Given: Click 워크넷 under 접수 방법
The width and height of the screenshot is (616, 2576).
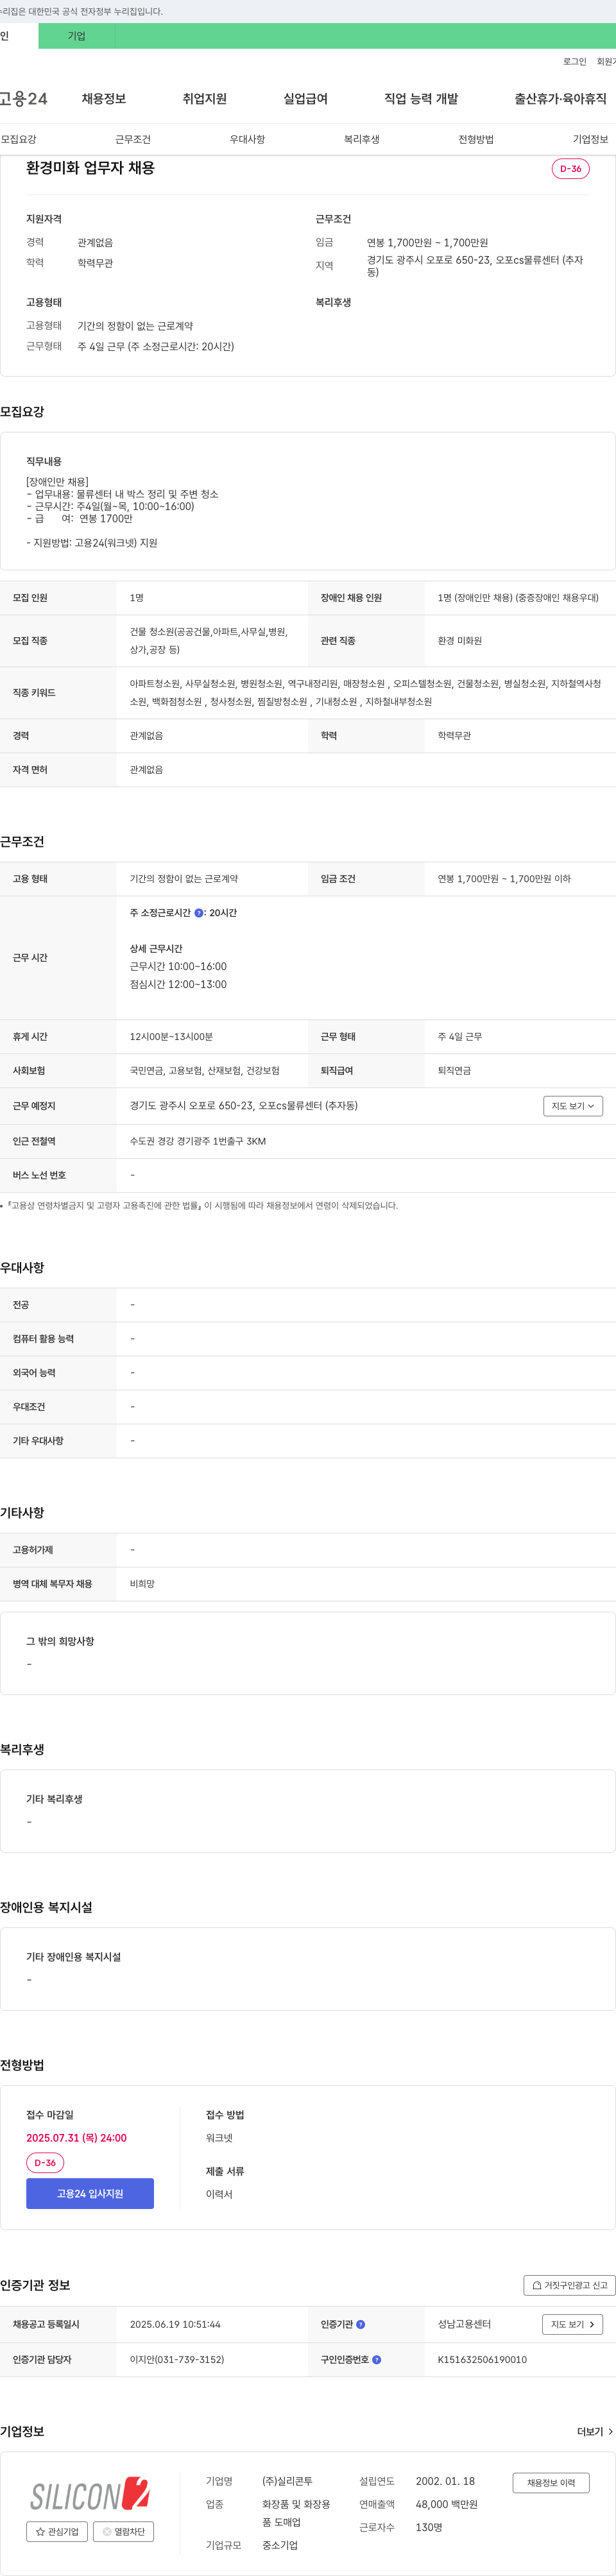Looking at the screenshot, I should tap(219, 2138).
